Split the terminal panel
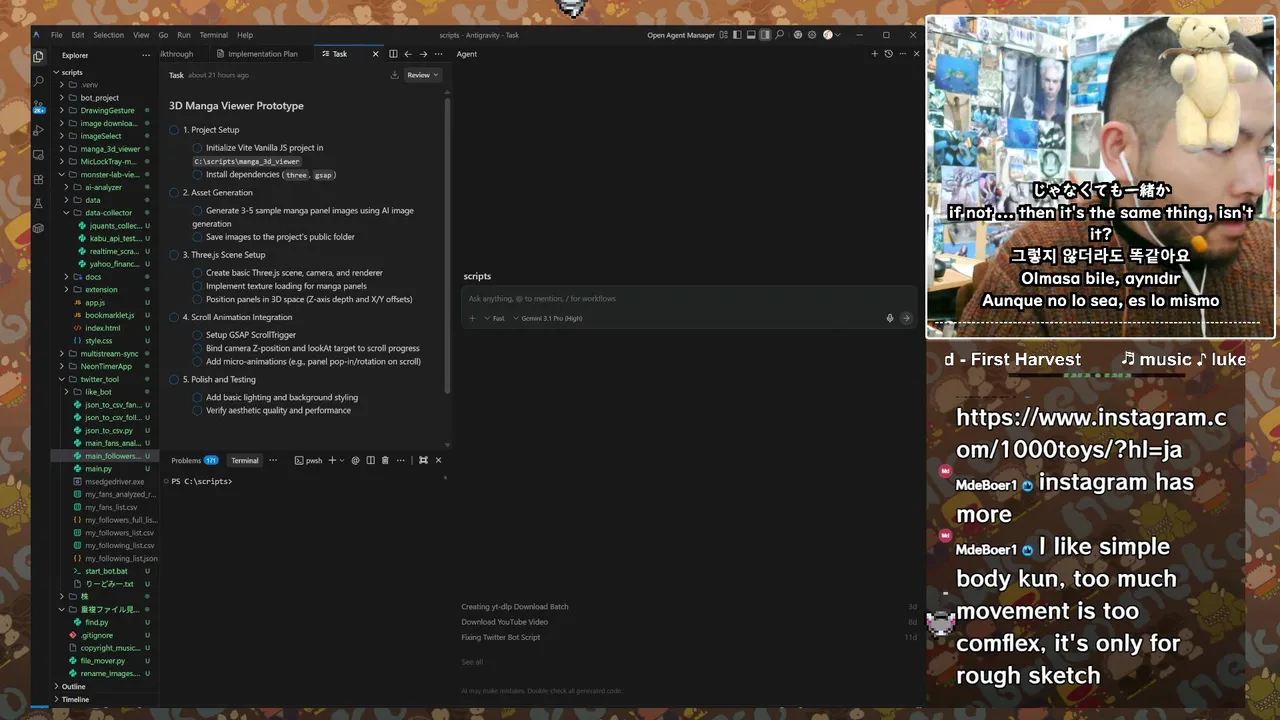The width and height of the screenshot is (1280, 720). [371, 460]
